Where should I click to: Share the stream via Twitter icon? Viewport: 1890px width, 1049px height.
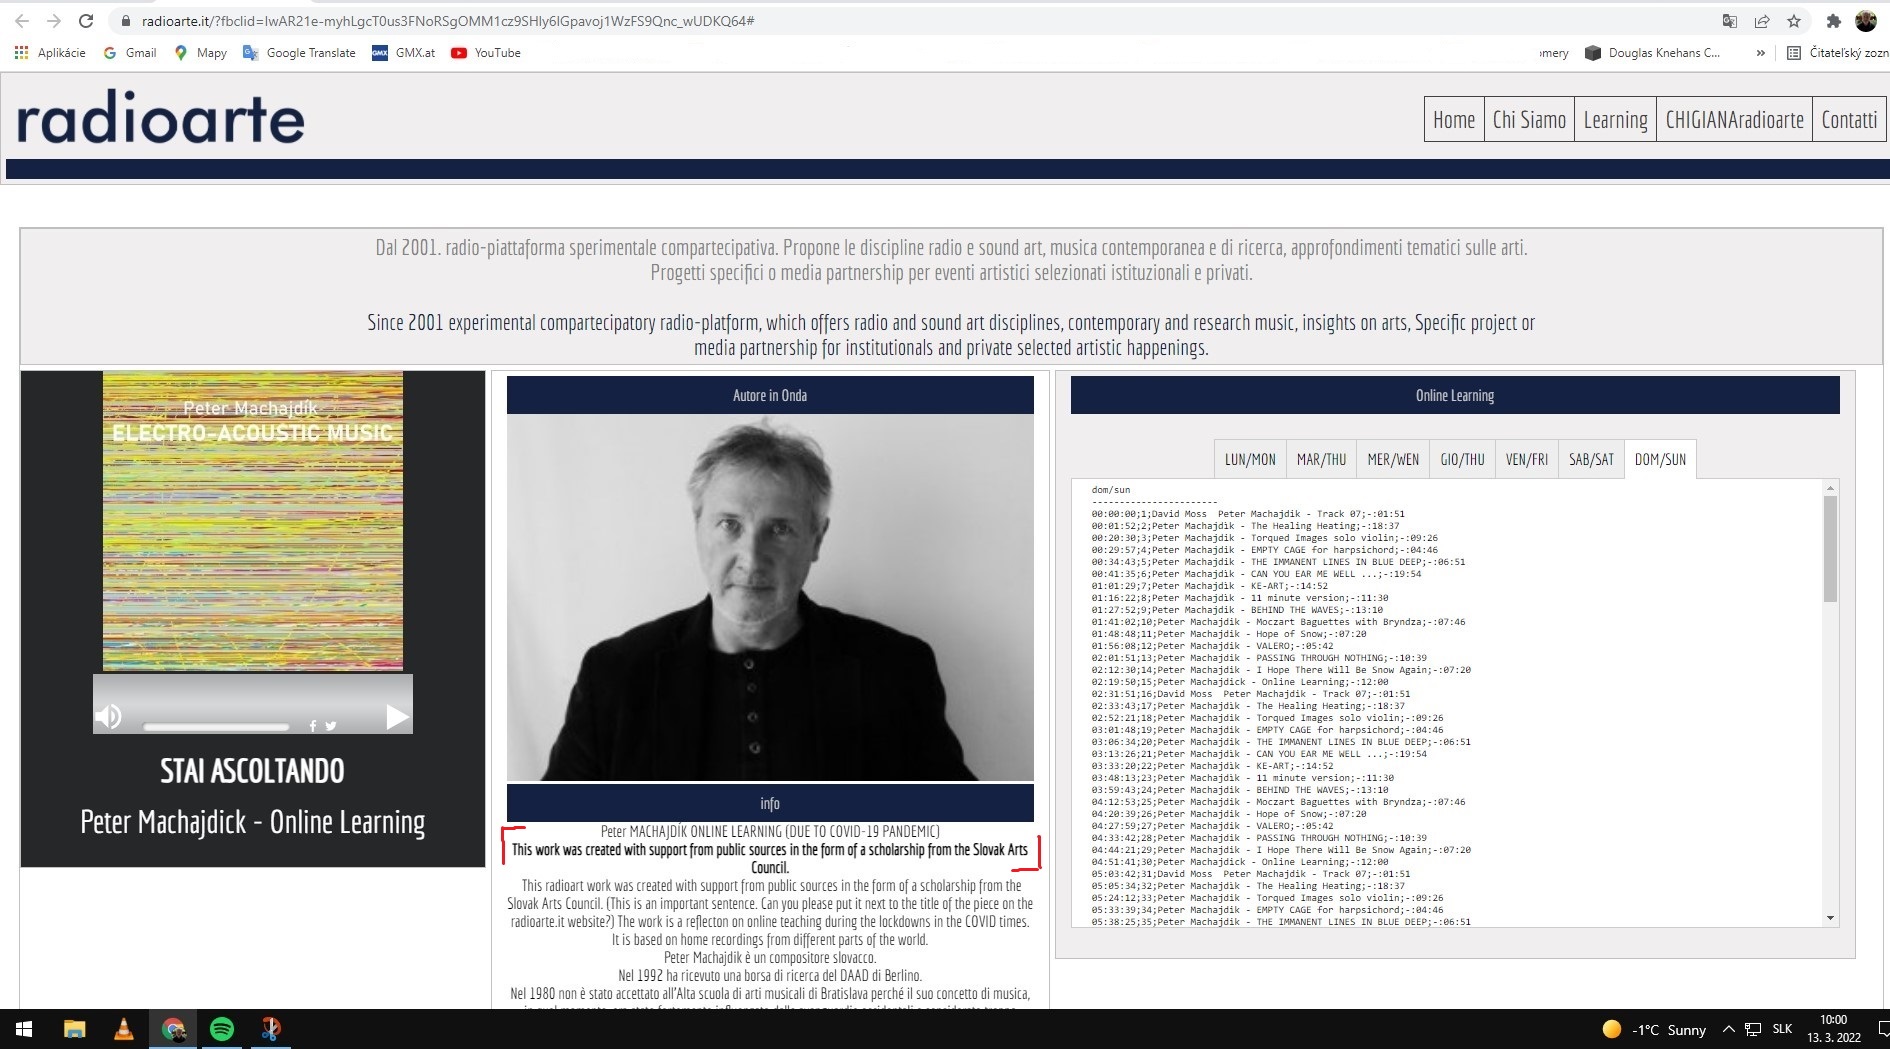pyautogui.click(x=330, y=726)
